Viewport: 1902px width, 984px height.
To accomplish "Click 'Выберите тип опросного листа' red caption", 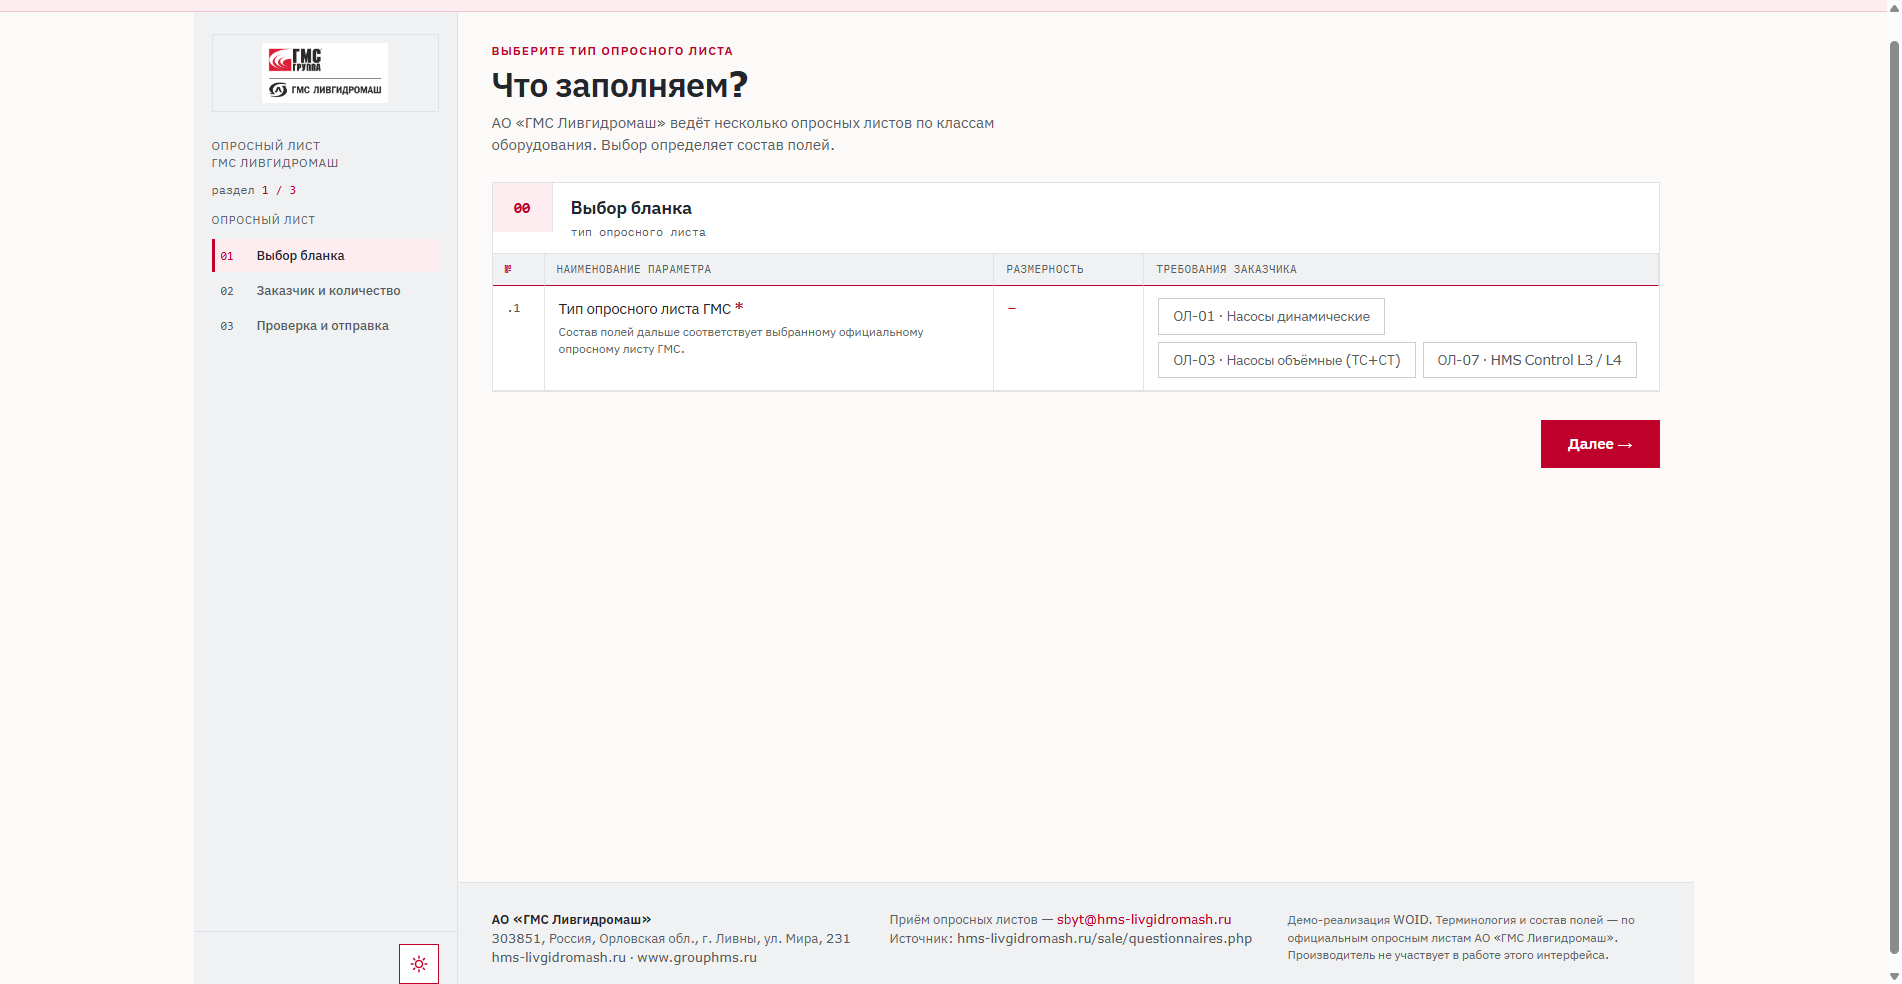I will tap(612, 51).
